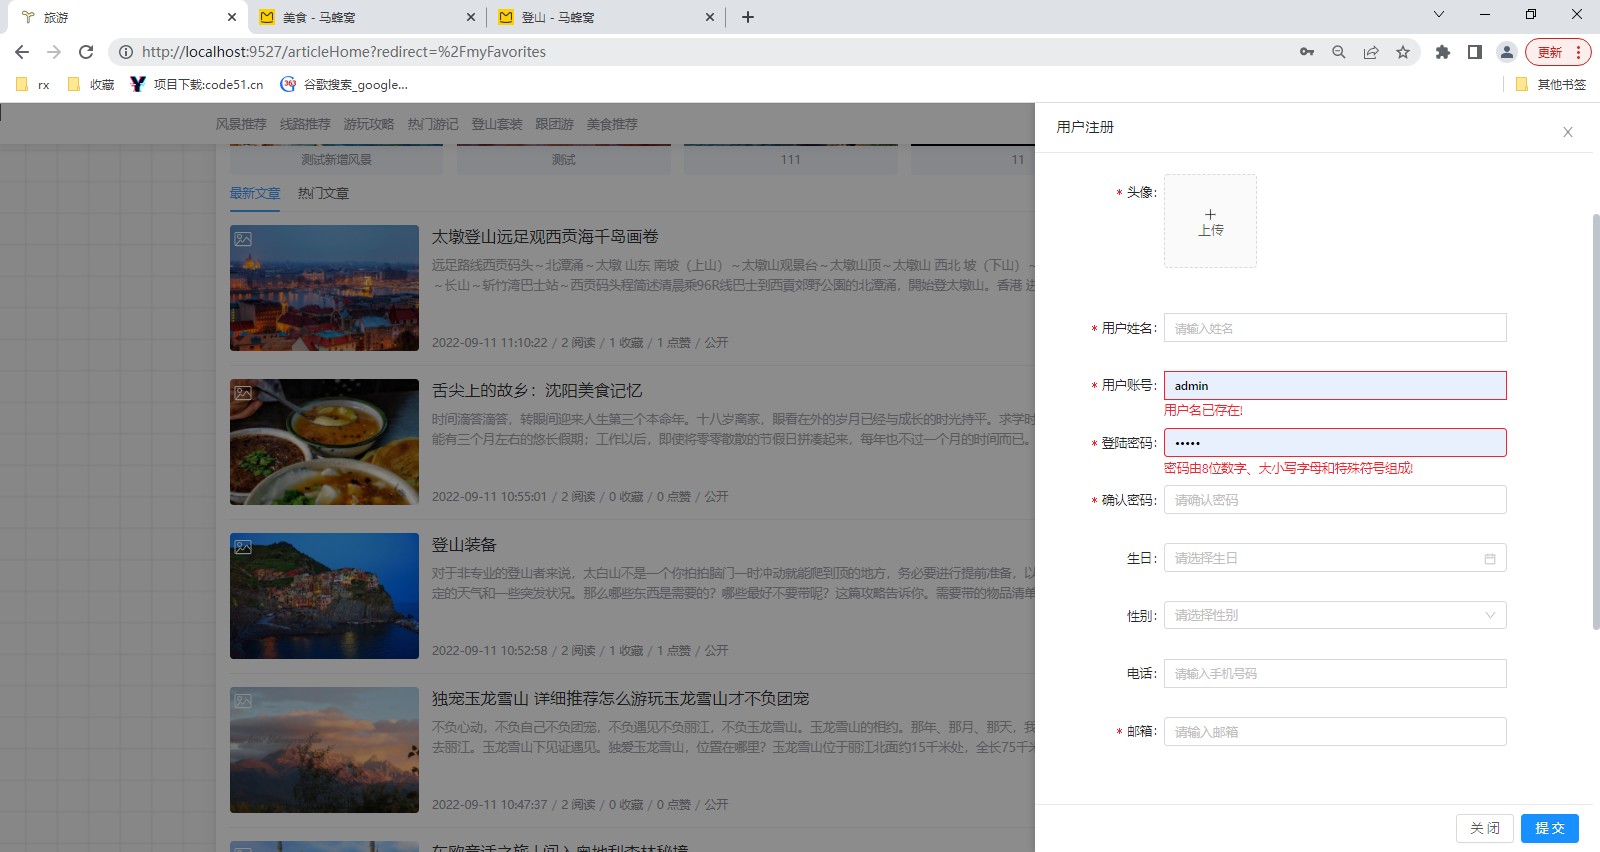The image size is (1600, 852).
Task: Click the 用户账号 field containing admin
Action: 1335,386
